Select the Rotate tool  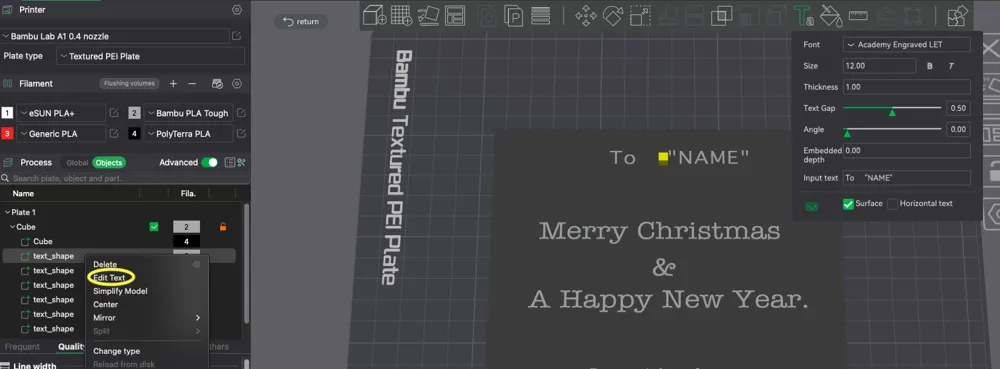click(x=612, y=15)
